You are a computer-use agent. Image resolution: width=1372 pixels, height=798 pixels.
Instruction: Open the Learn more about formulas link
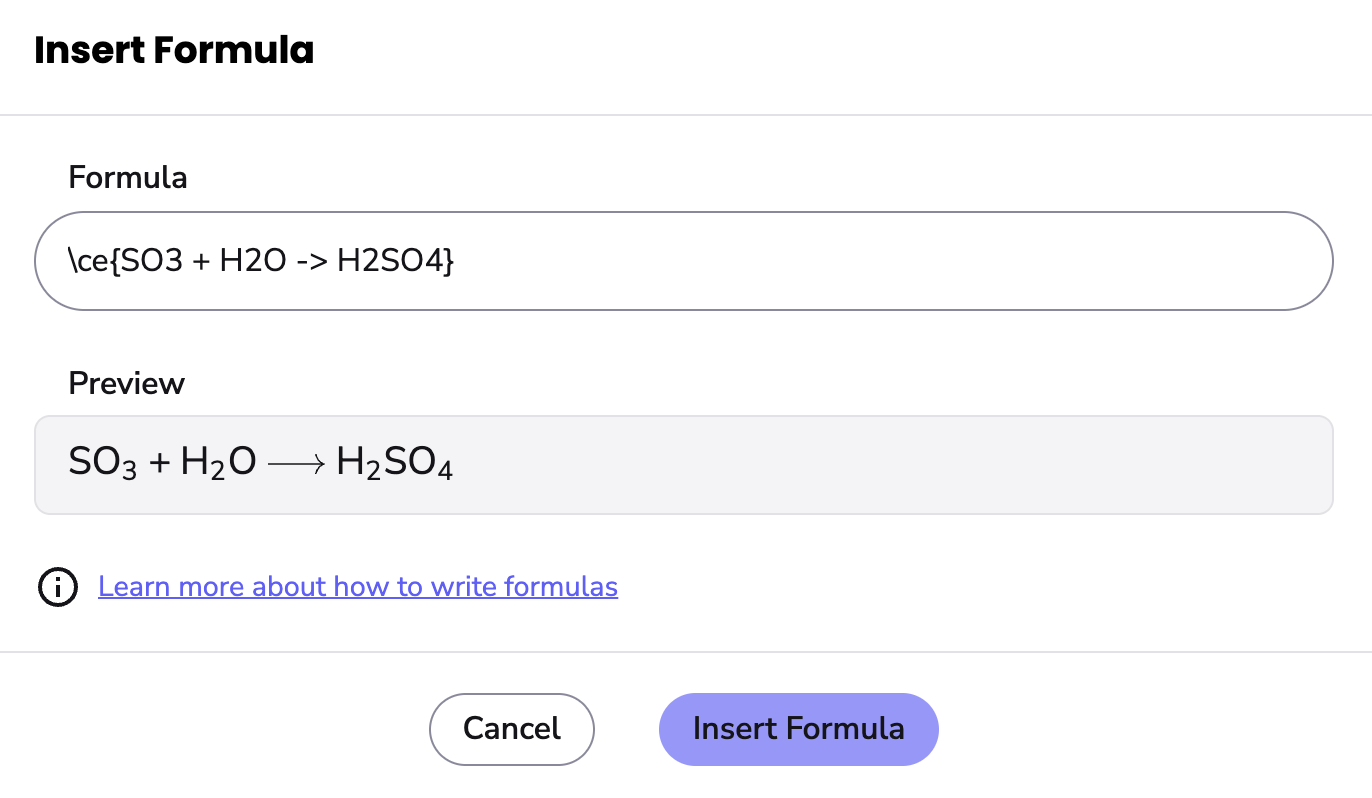[357, 586]
